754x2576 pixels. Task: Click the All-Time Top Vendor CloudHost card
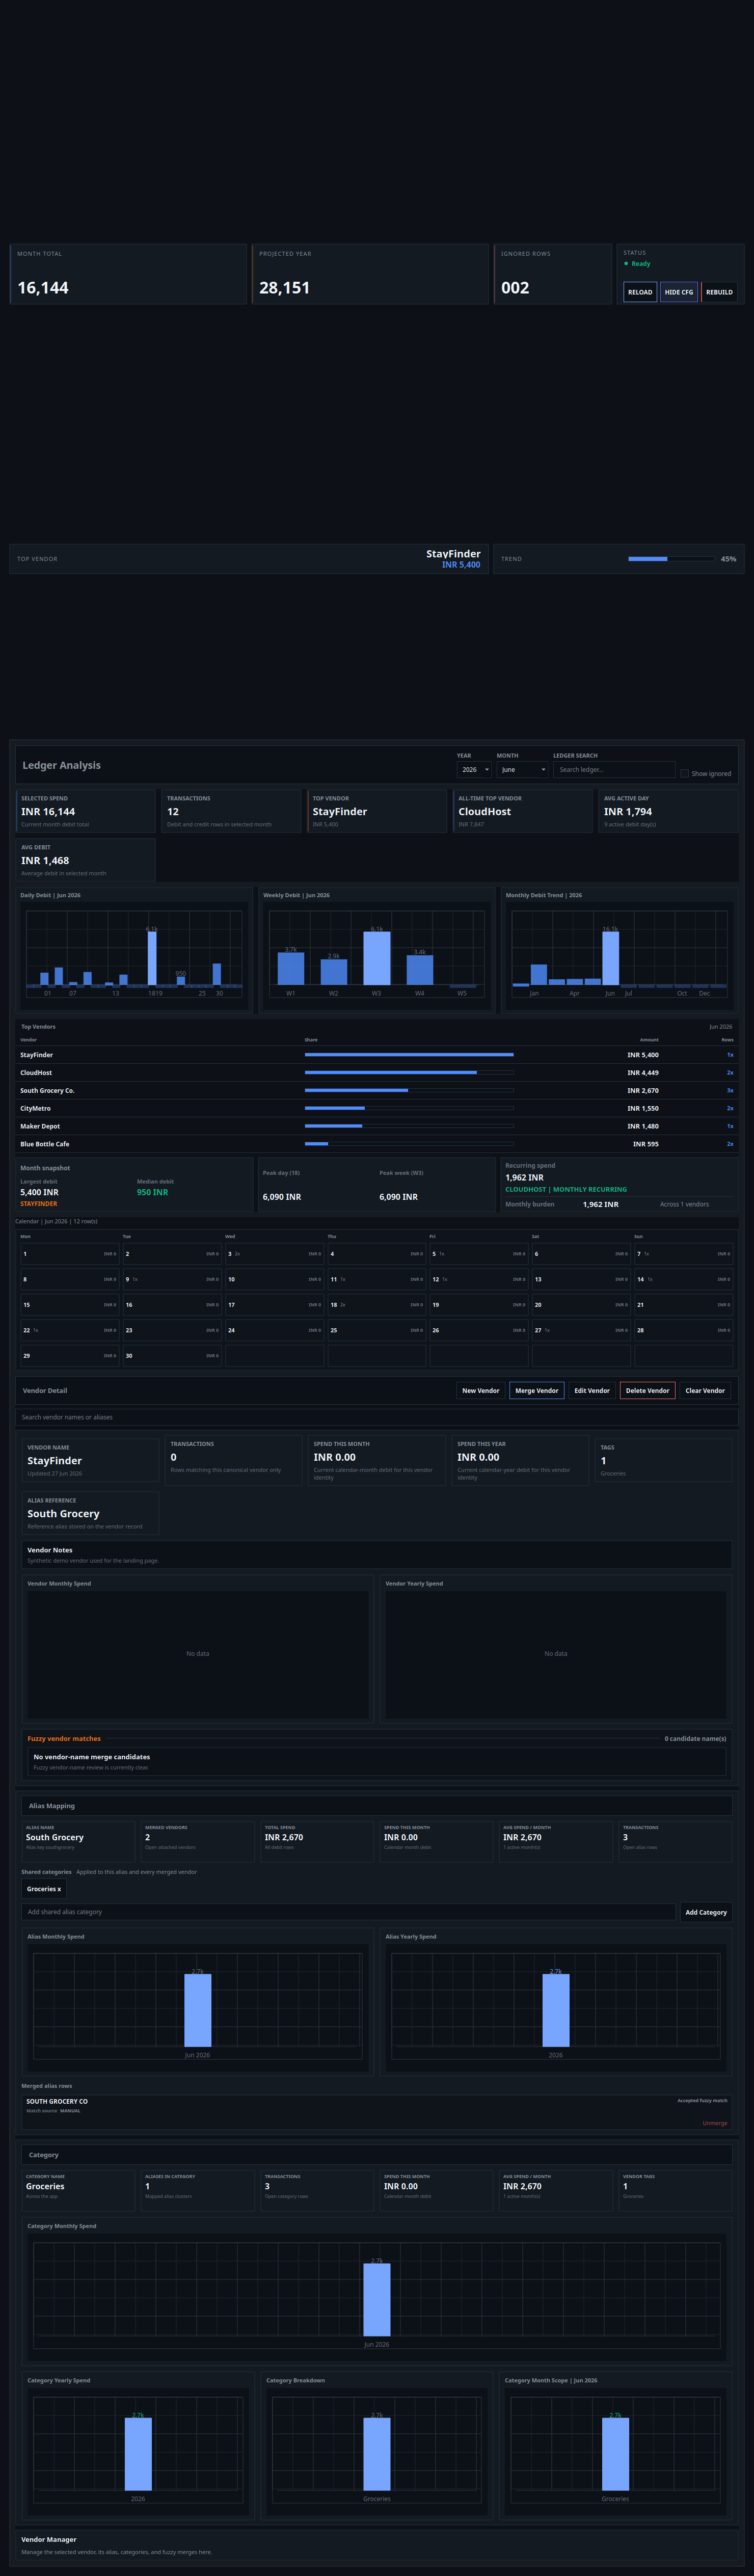523,811
